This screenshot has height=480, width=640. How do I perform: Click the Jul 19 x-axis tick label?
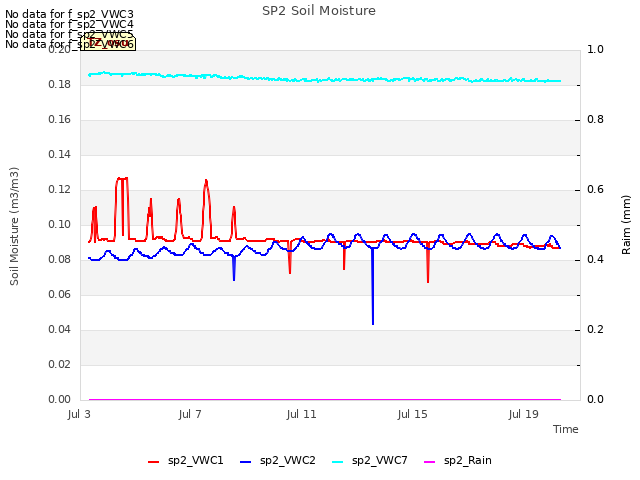click(x=523, y=414)
